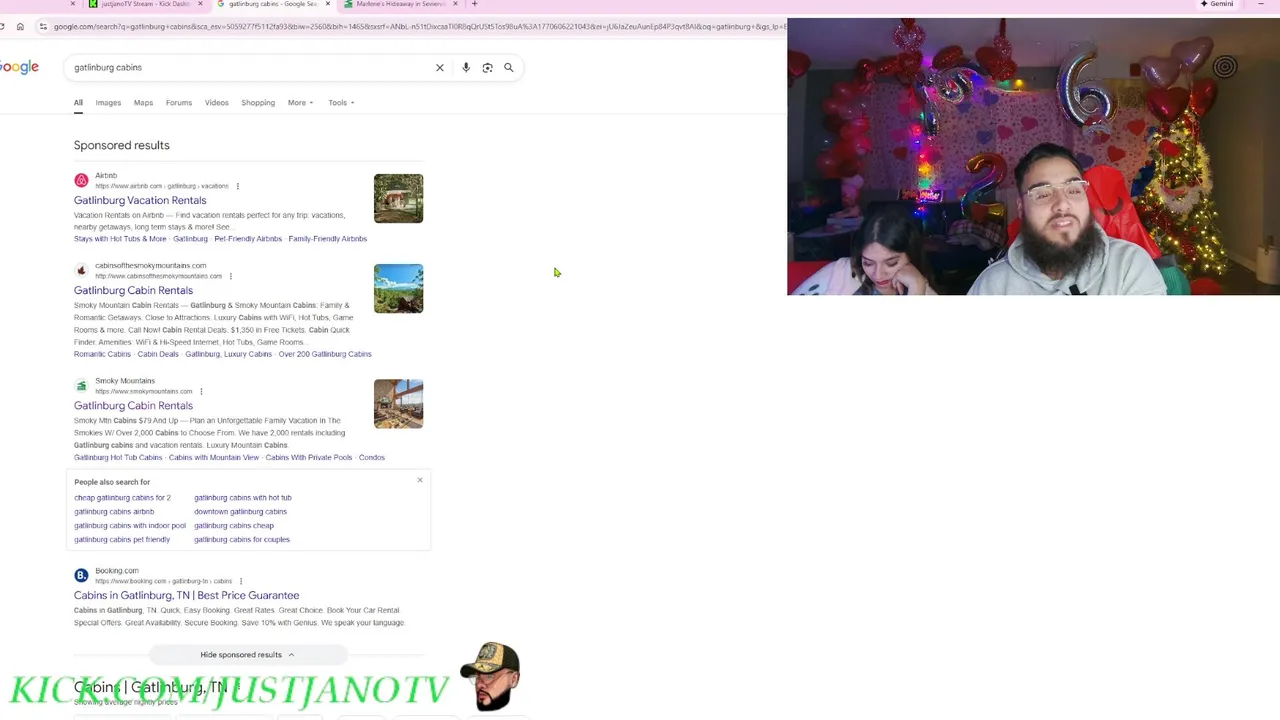Open Cabins in Gatlinburg, TN Booking.com link
1280x720 pixels.
tap(186, 595)
